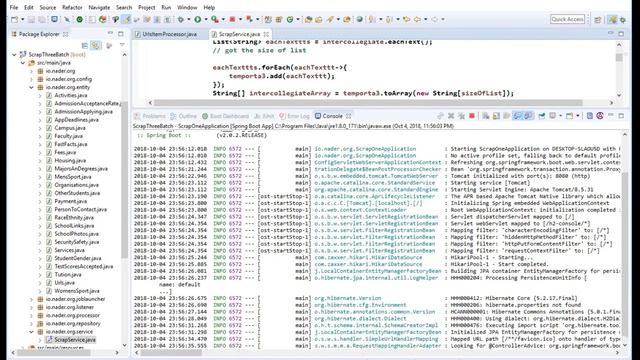Collapse the src/main/java folder
Image resolution: width=640 pixels, height=360 pixels.
click(x=23, y=63)
